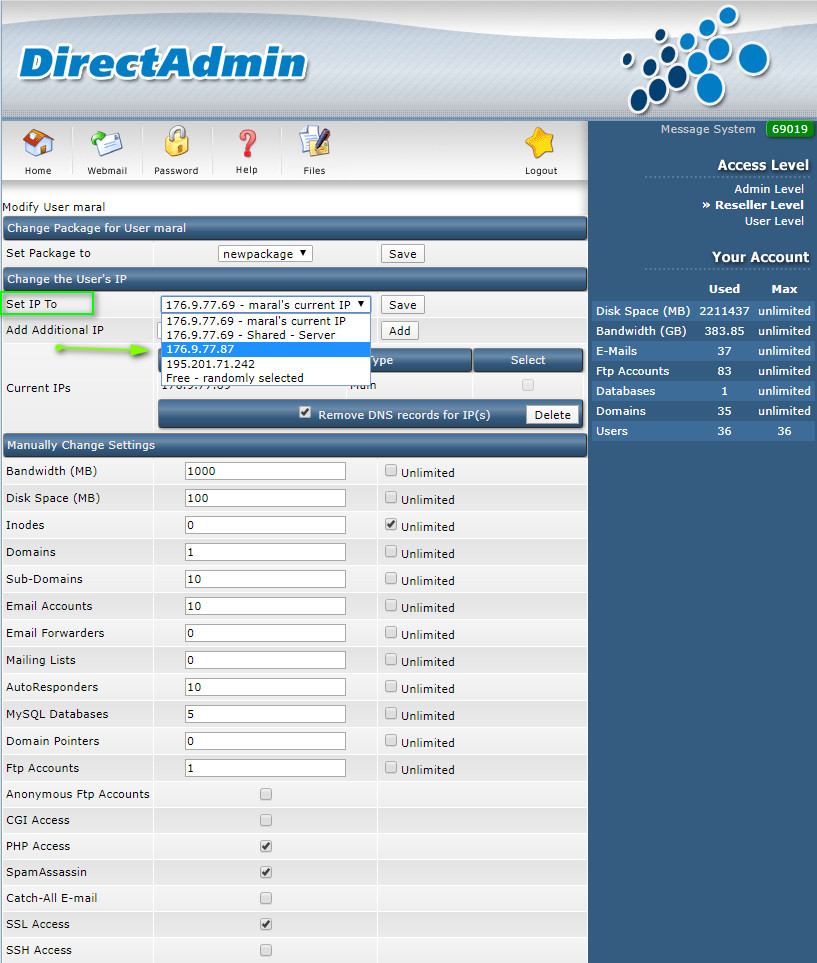Click the Ftp Accounts input field
This screenshot has height=963, width=817.
(x=265, y=768)
